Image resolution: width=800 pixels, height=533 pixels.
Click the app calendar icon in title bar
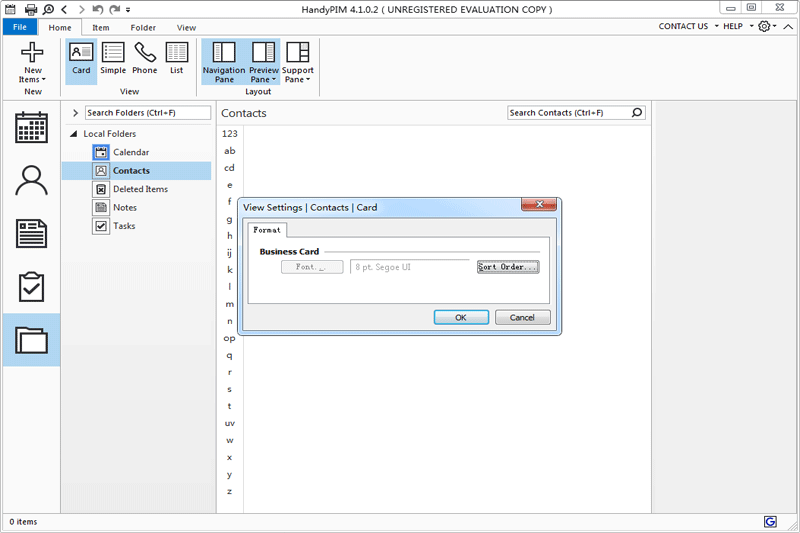point(10,9)
